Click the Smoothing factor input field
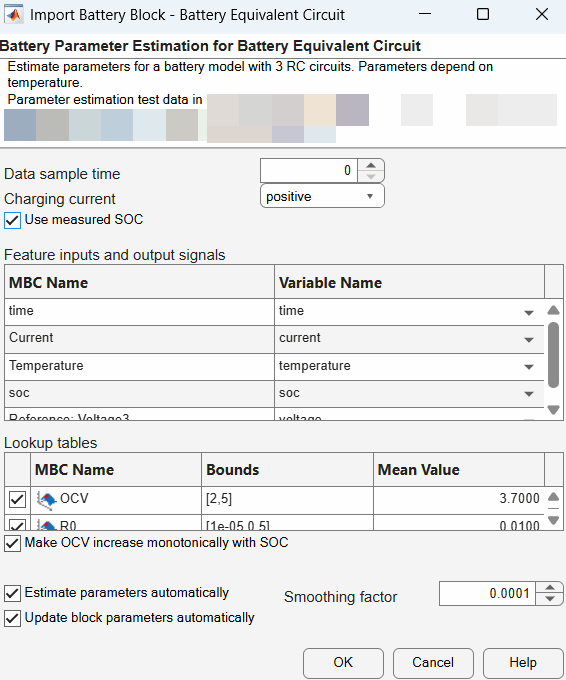Image resolution: width=566 pixels, height=680 pixels. 487,593
